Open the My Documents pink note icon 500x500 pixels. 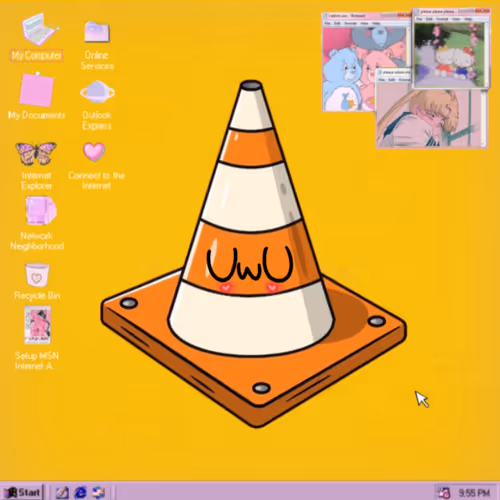[36, 89]
